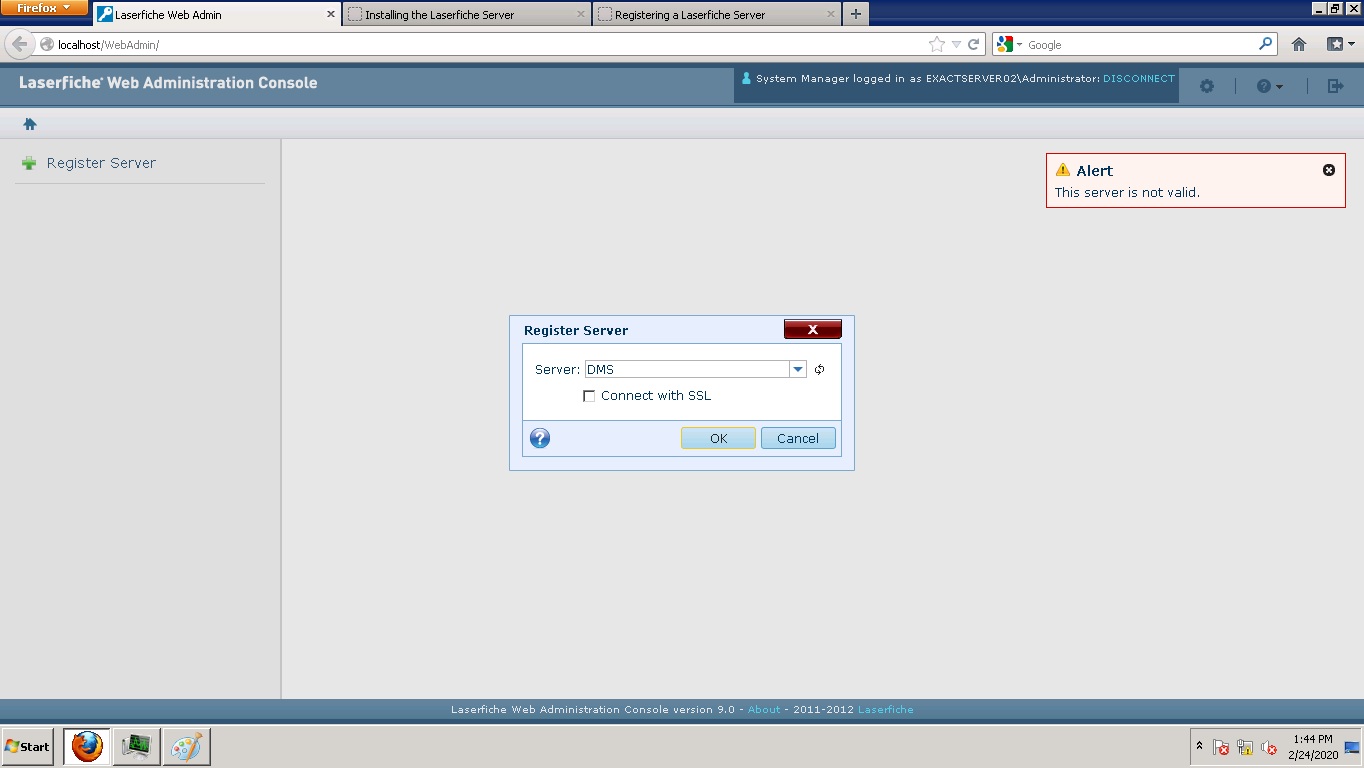Dismiss the Alert notification
Screen dimensions: 1364x768
click(x=1329, y=170)
